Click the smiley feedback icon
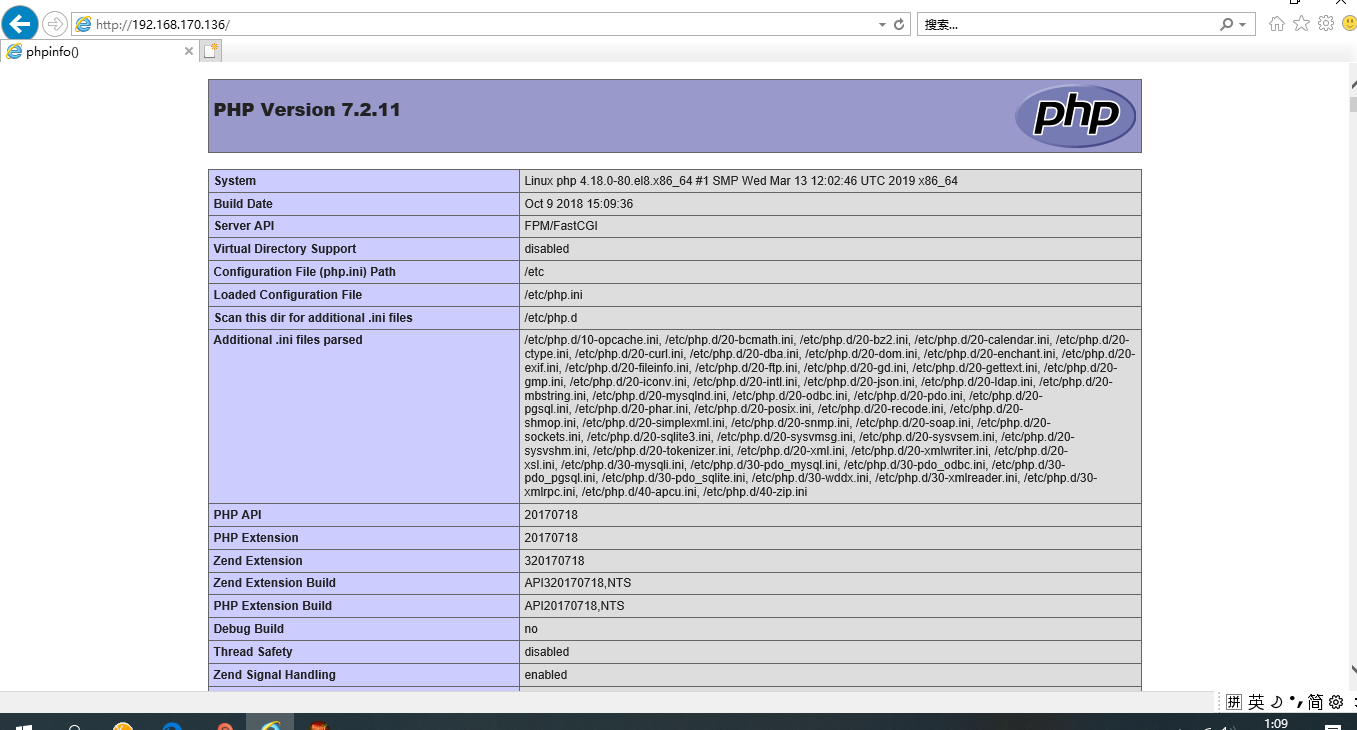The width and height of the screenshot is (1357, 730). tap(1348, 24)
